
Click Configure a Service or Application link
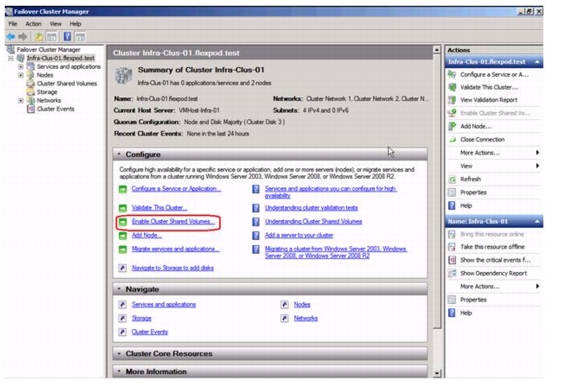pyautogui.click(x=176, y=189)
